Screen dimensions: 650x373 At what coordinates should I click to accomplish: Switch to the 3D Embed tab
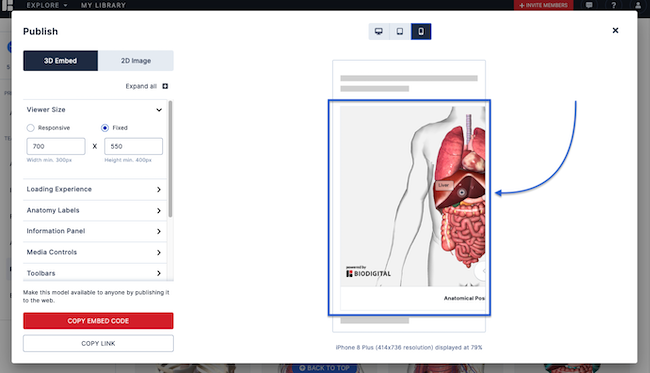(61, 61)
